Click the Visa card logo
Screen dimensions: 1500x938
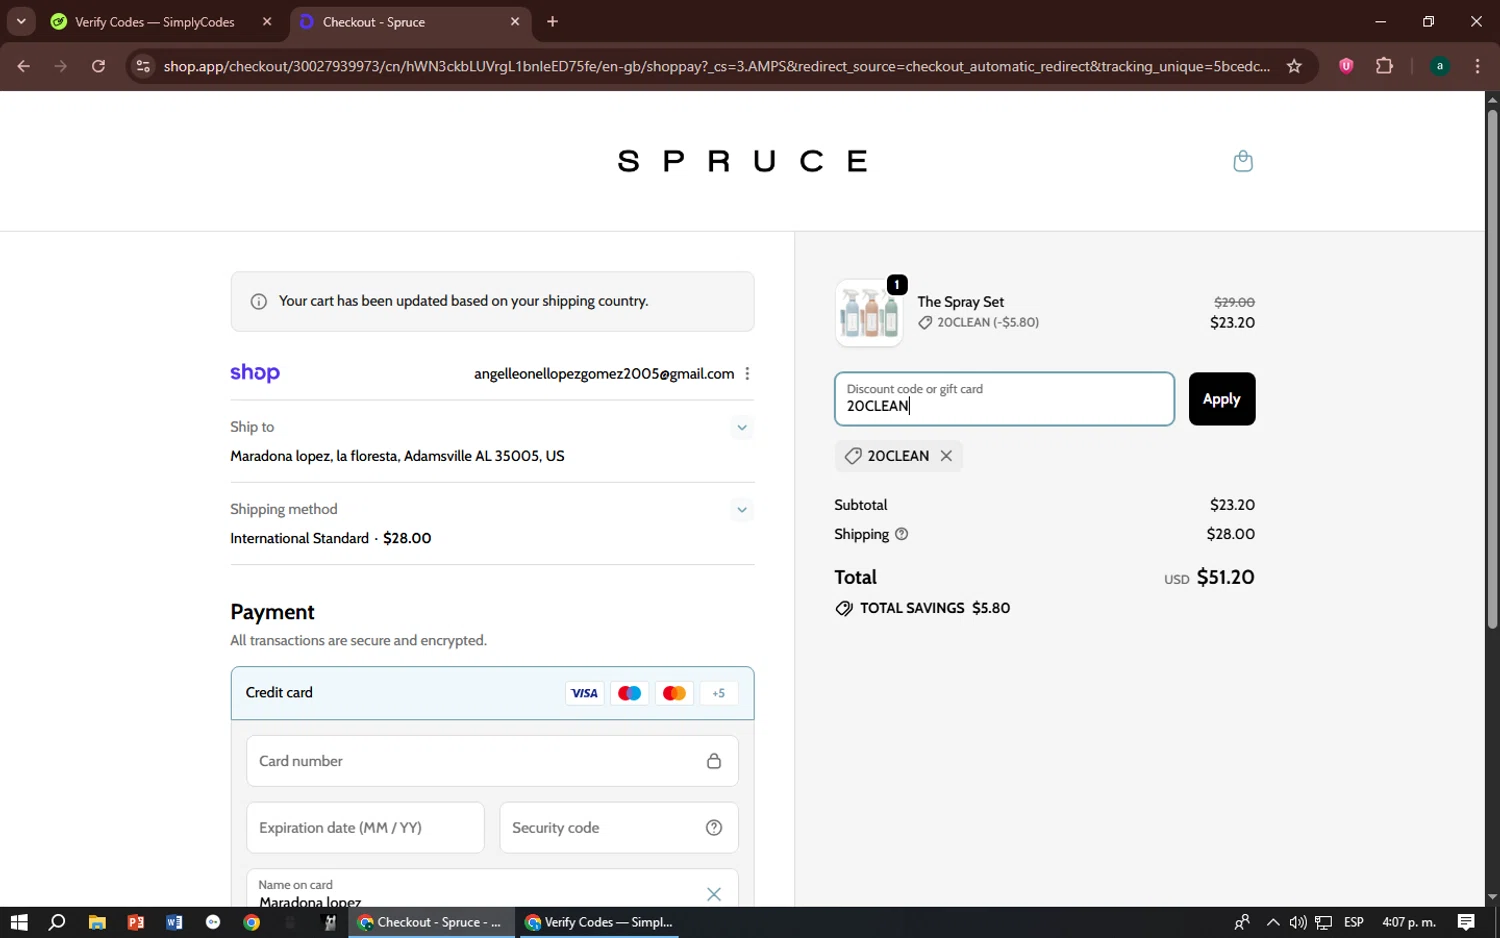click(x=585, y=693)
